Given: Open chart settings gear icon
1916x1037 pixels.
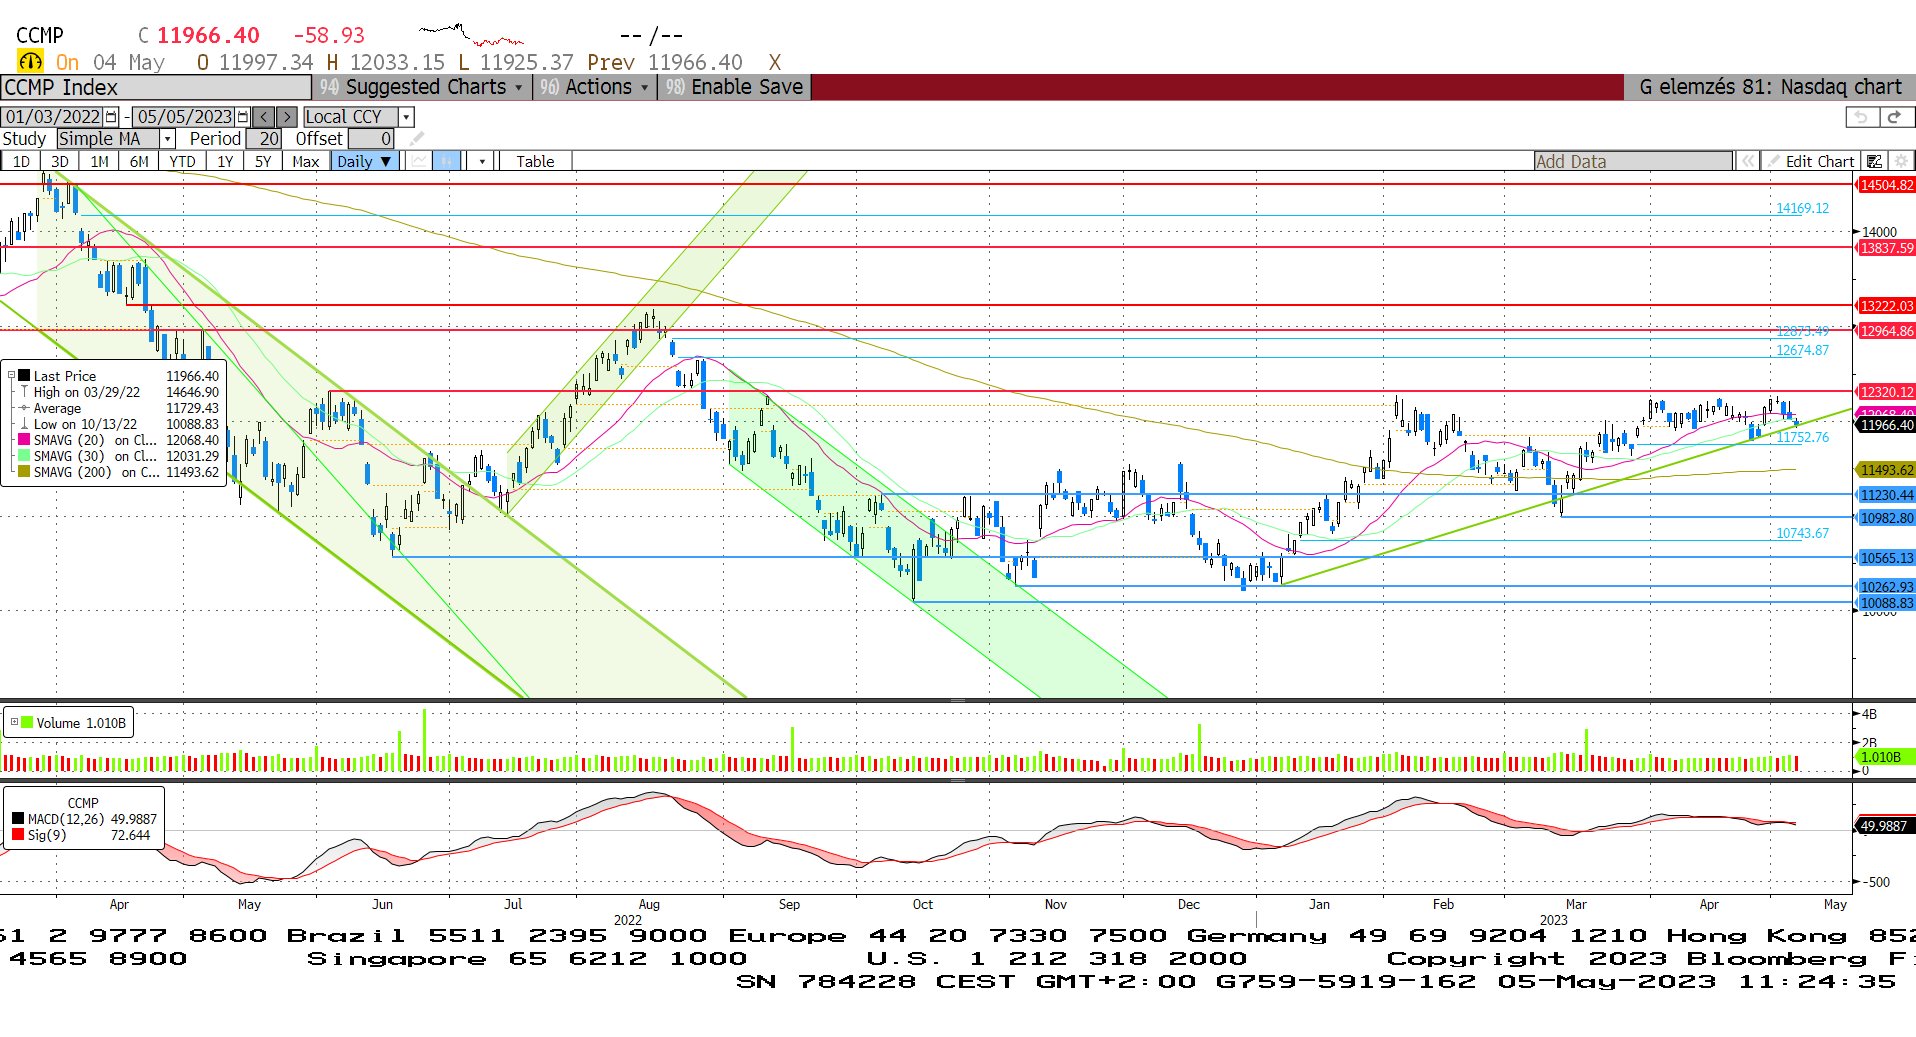Looking at the screenshot, I should click(x=1901, y=161).
